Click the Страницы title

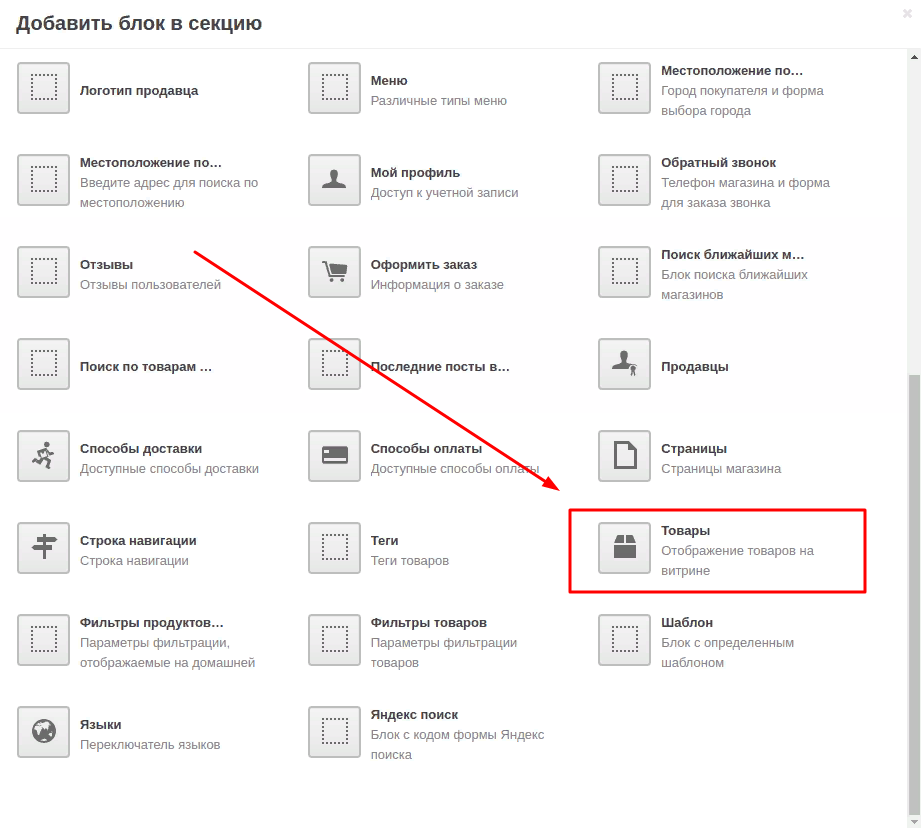click(694, 449)
